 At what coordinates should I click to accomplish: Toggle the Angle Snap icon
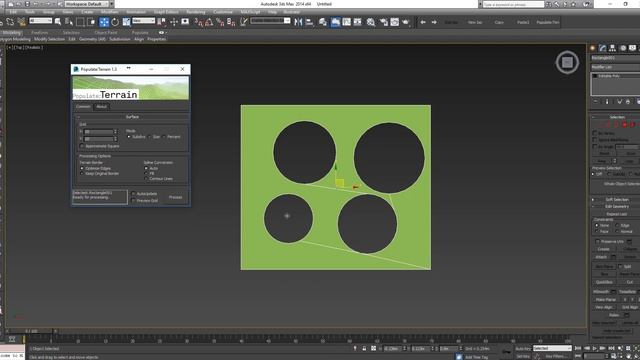[x=209, y=22]
